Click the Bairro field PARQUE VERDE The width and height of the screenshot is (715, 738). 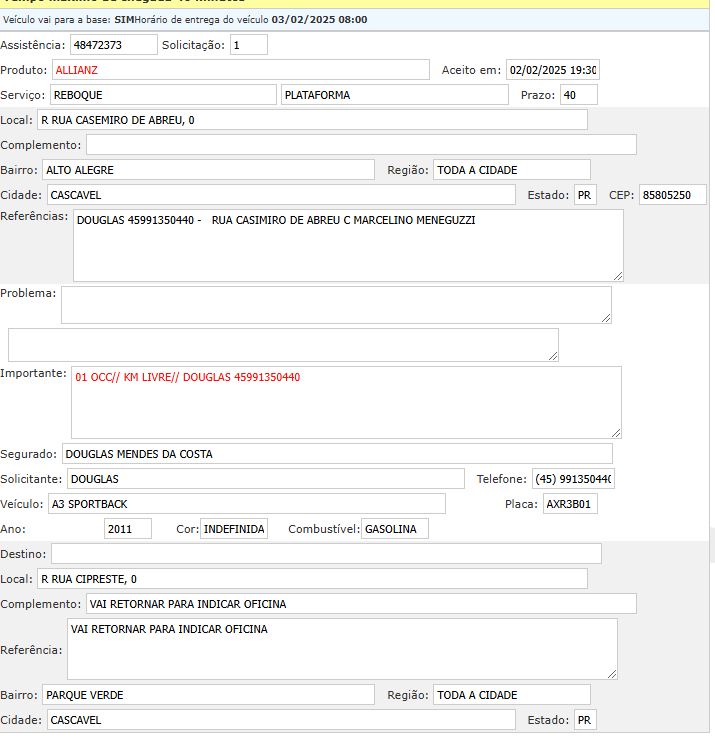click(x=209, y=694)
